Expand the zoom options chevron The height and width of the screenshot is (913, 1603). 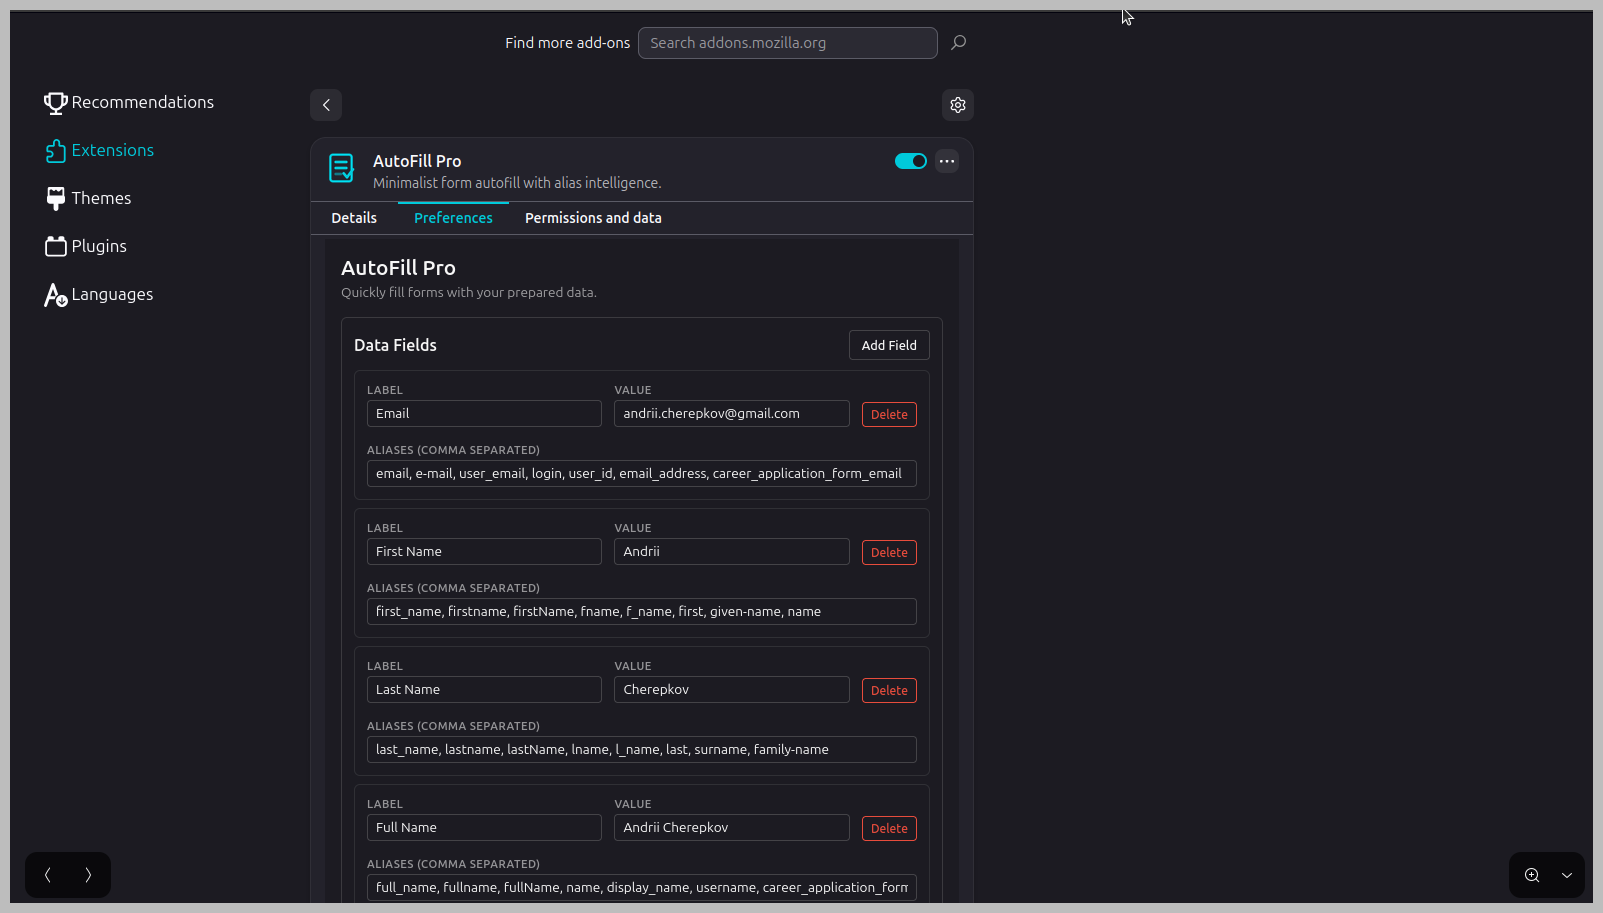1567,875
